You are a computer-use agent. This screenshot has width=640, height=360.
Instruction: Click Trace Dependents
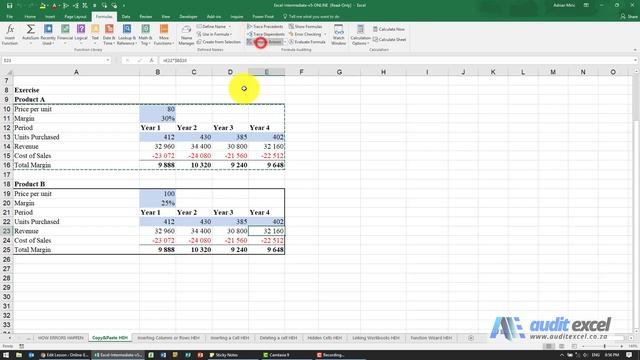266,34
